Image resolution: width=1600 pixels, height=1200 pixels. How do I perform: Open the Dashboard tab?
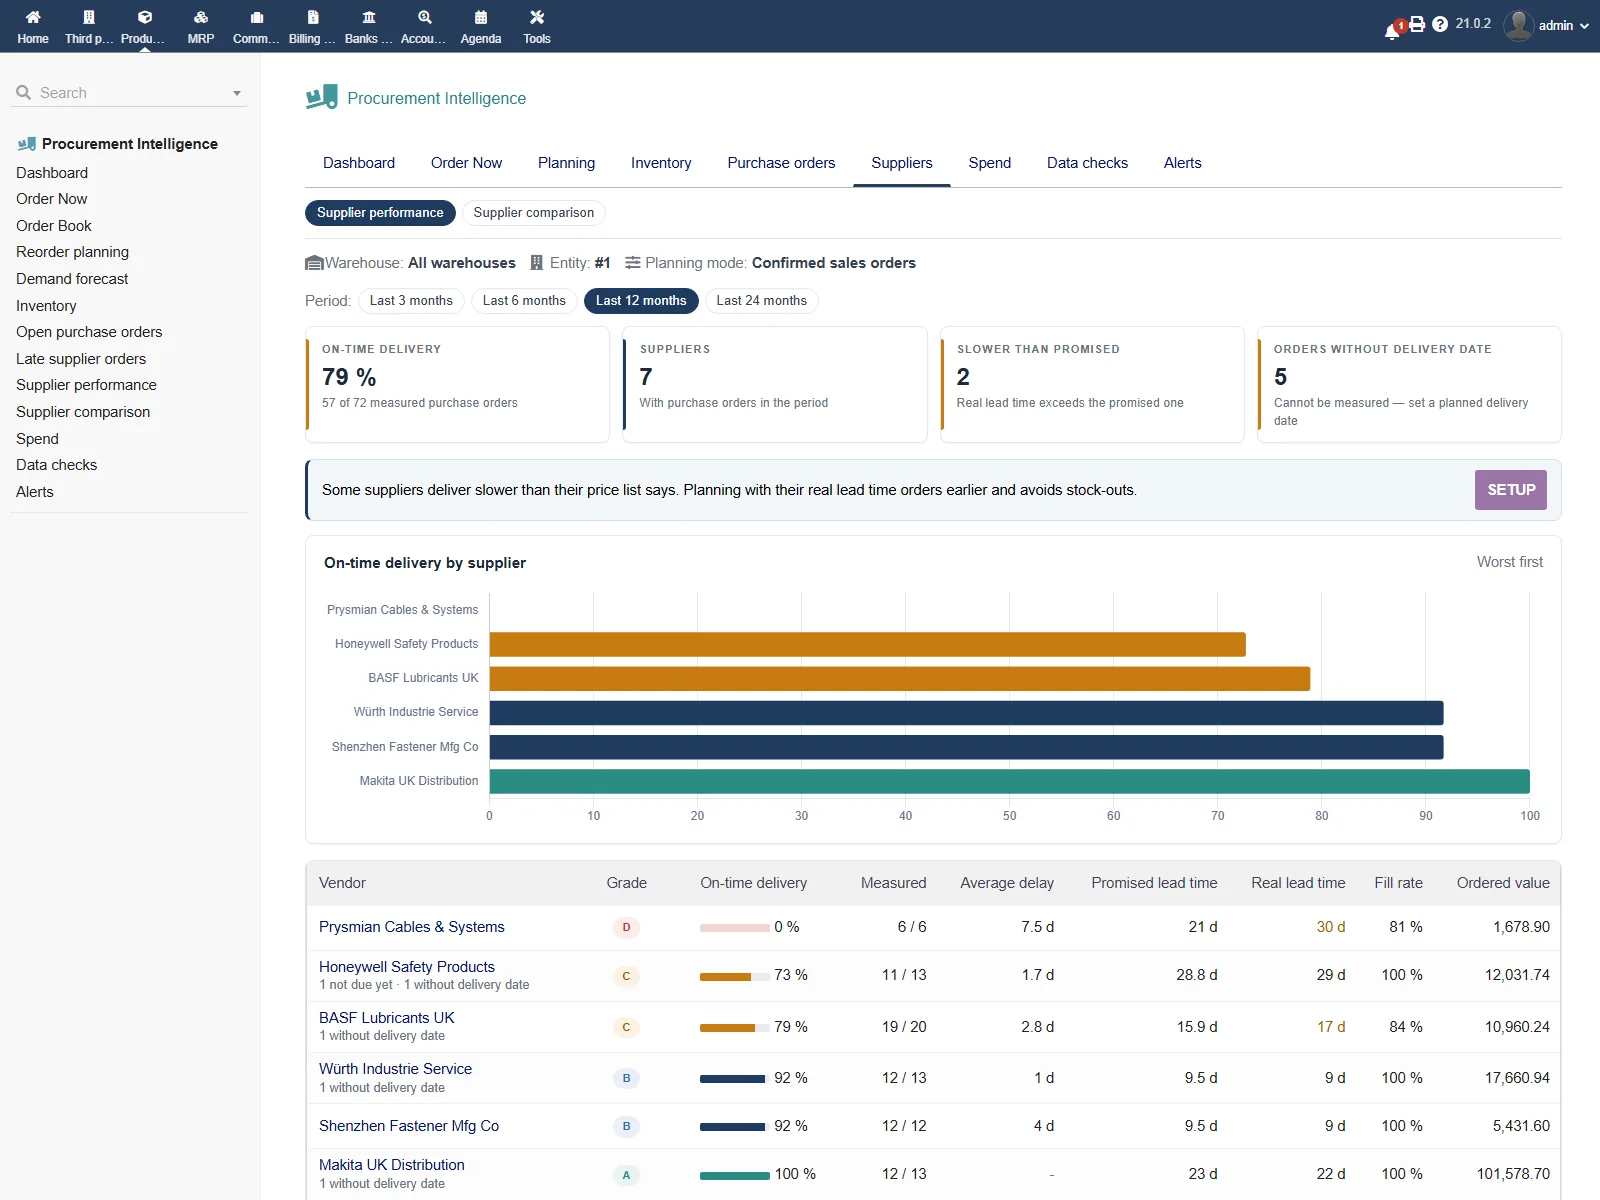coord(359,163)
